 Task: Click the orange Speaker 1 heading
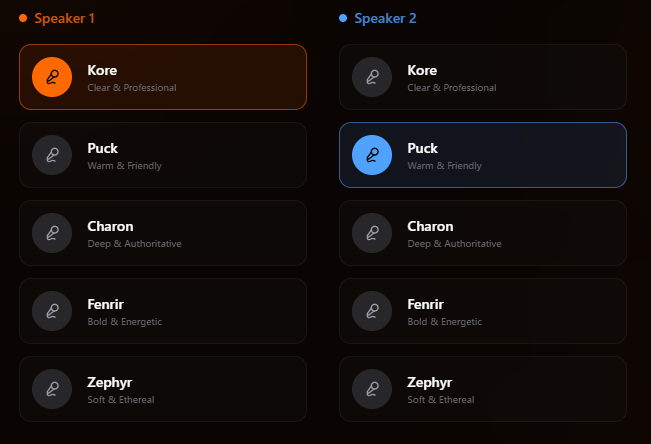coord(65,18)
